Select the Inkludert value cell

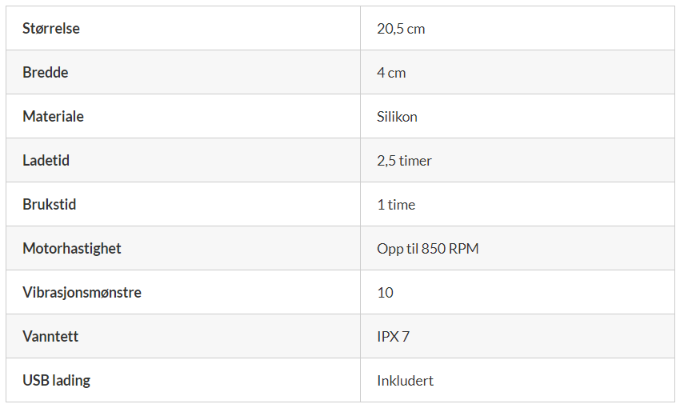(405, 380)
